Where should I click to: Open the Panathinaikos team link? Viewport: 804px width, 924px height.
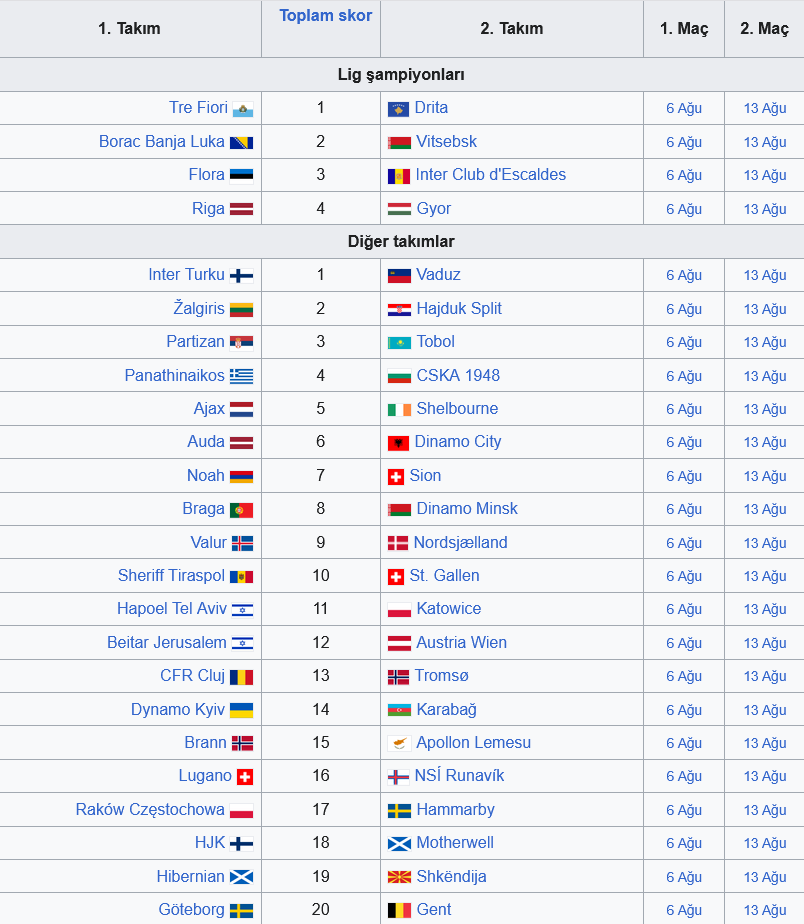[x=174, y=375]
